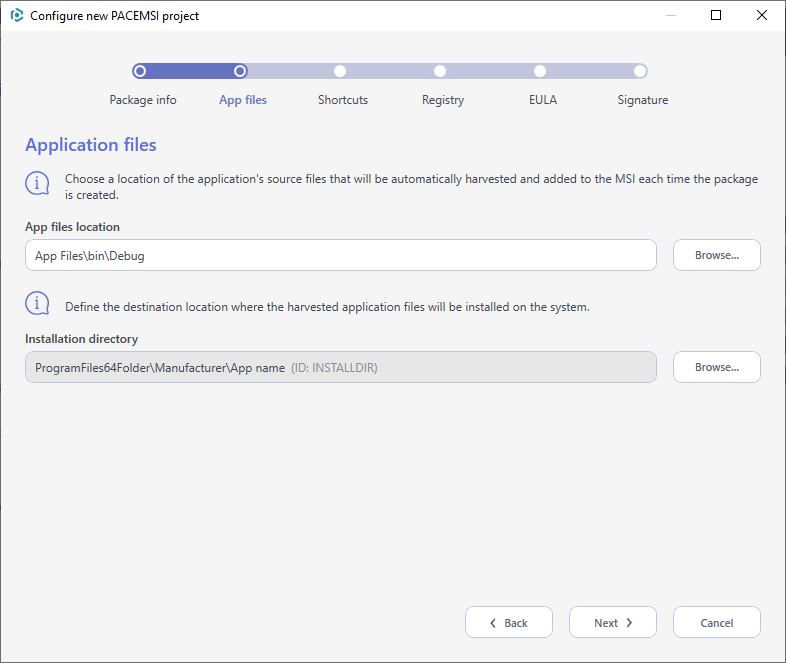Close the Configure new PACEMSI project window
The height and width of the screenshot is (663, 786).
pos(761,15)
